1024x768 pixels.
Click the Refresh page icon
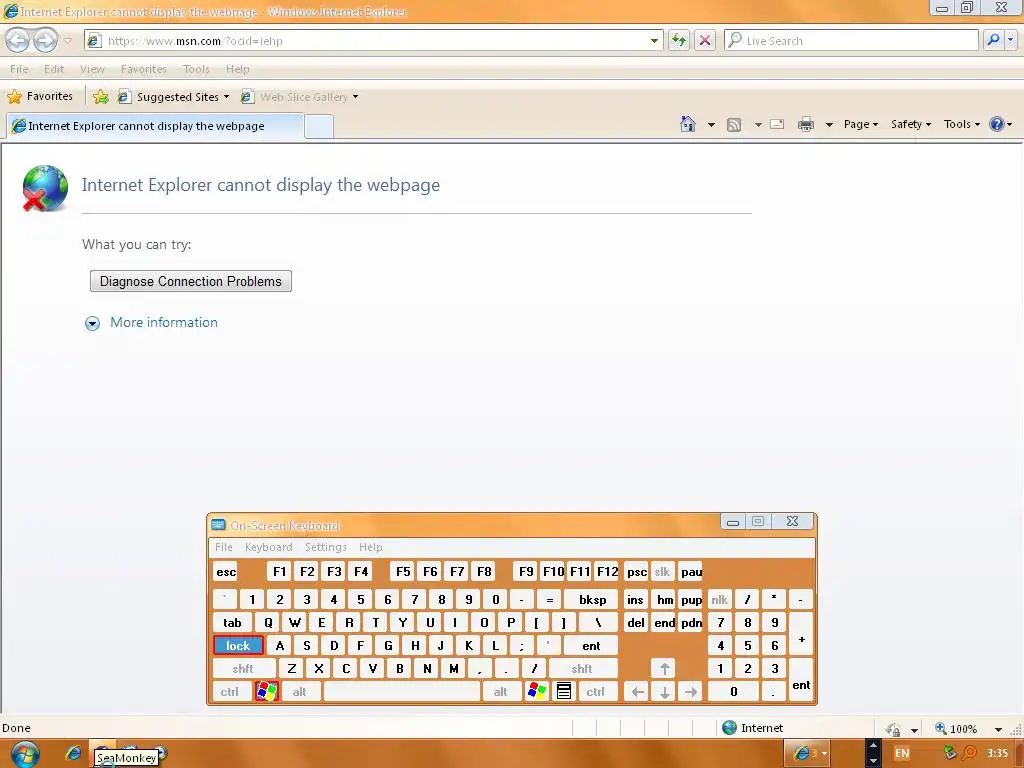click(x=679, y=40)
